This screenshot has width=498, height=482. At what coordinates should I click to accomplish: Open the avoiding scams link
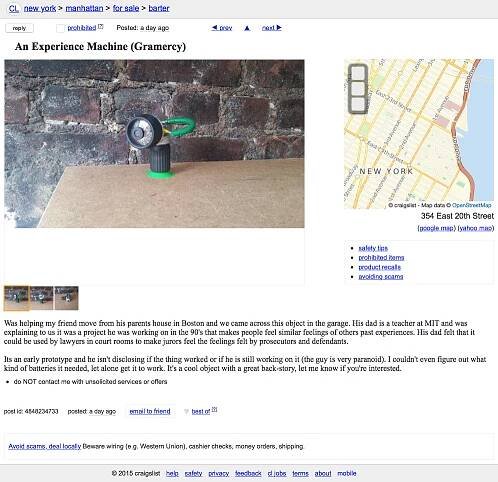click(381, 277)
